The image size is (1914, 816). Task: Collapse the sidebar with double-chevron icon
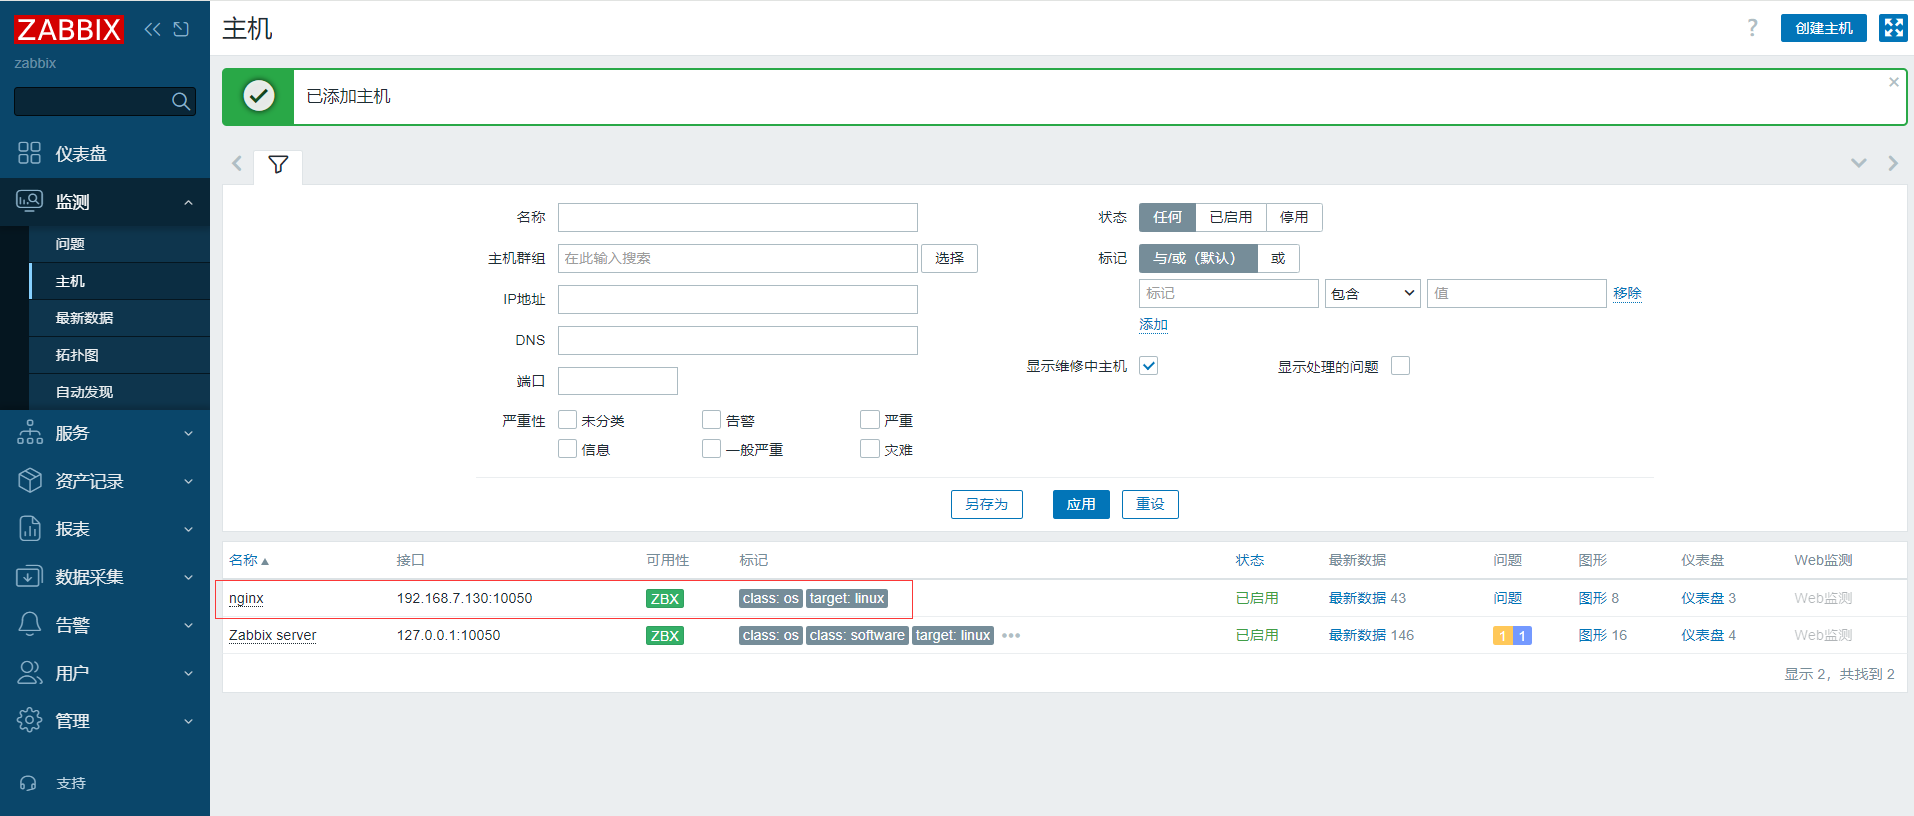click(x=152, y=29)
